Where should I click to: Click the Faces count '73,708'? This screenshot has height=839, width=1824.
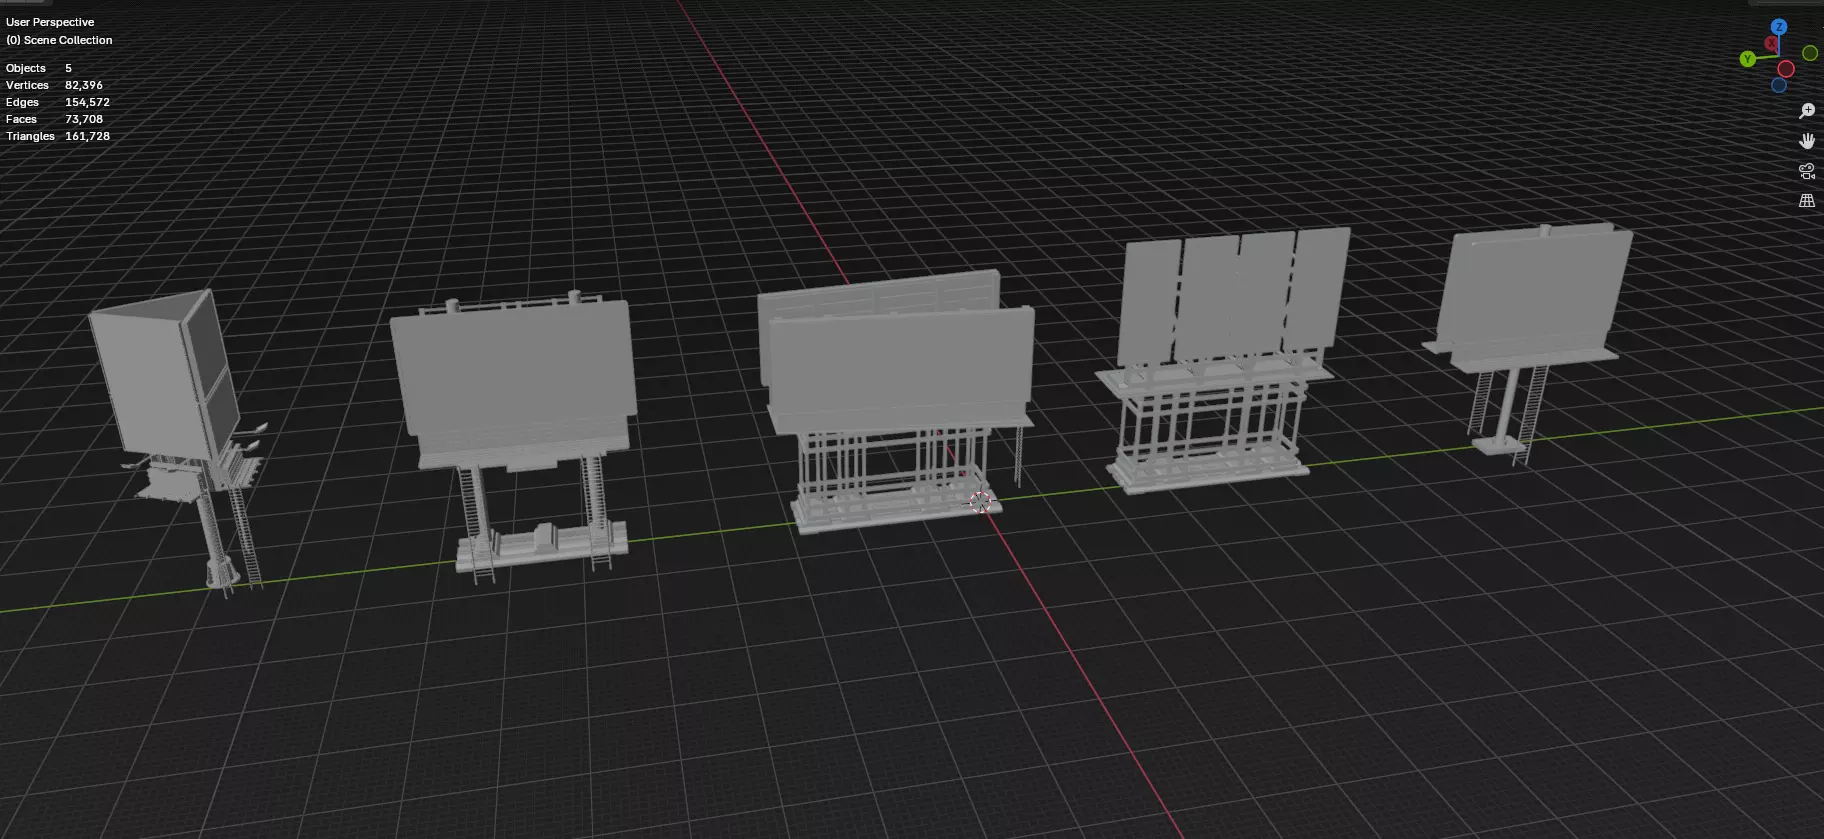(84, 119)
